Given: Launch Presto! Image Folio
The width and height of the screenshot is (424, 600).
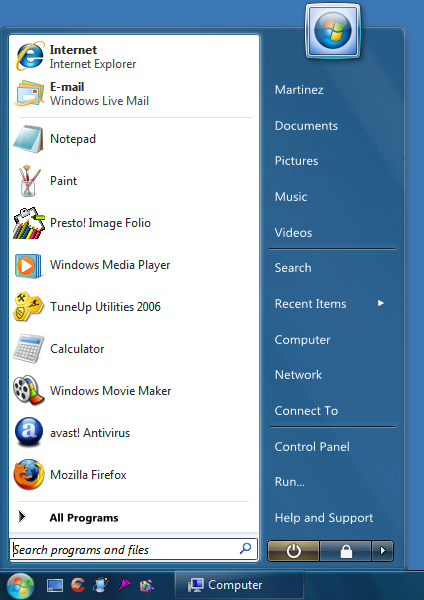Looking at the screenshot, I should 134,223.
